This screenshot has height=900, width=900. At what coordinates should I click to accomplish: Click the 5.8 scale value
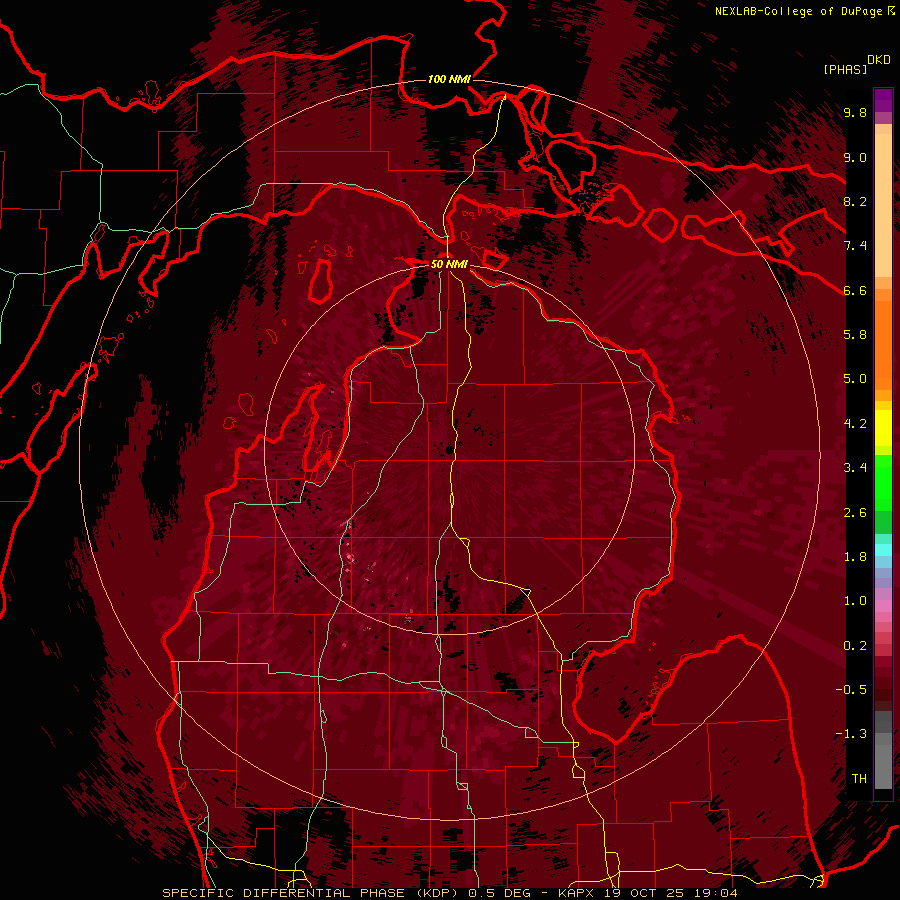[x=855, y=335]
